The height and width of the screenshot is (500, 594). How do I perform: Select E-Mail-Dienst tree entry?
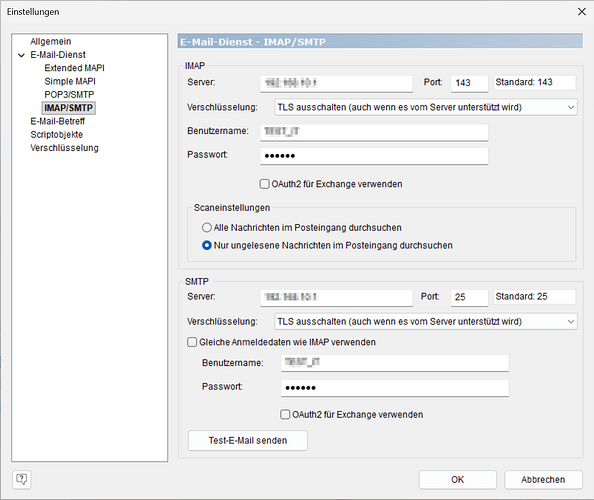pos(58,55)
